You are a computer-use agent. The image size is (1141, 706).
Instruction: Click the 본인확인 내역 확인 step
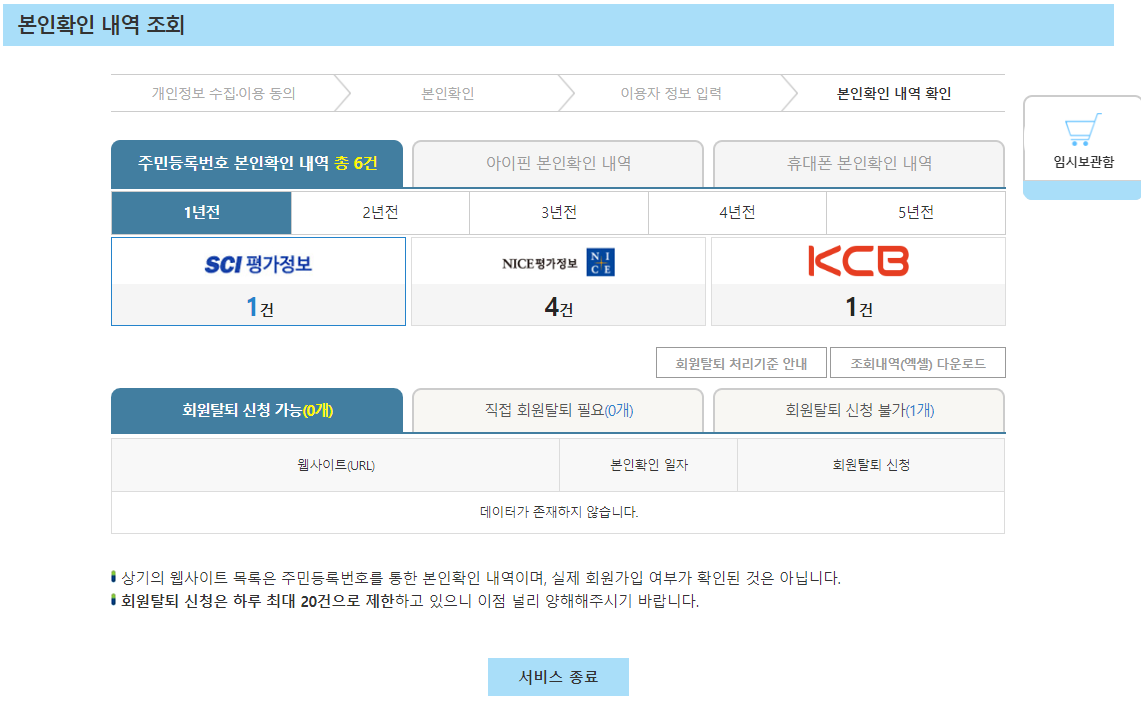pos(894,93)
